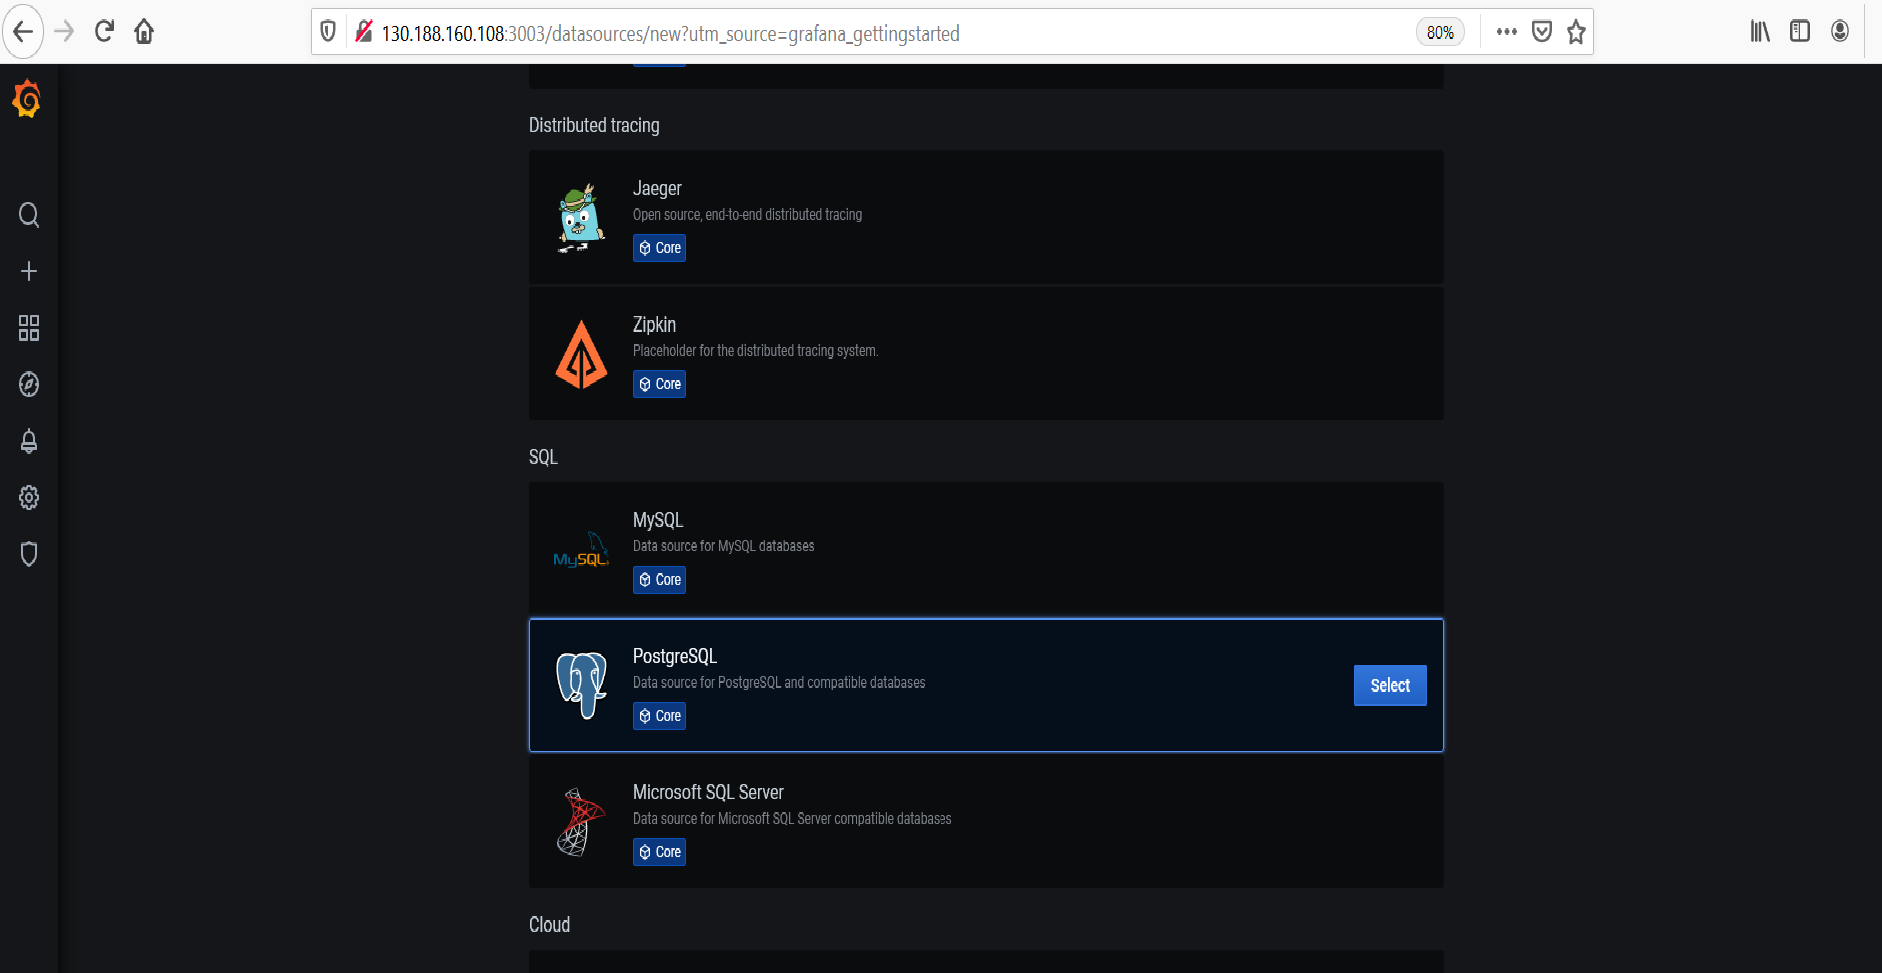Screen dimensions: 1882x973
Task: Open page actions three-dots menu
Action: click(x=1506, y=32)
